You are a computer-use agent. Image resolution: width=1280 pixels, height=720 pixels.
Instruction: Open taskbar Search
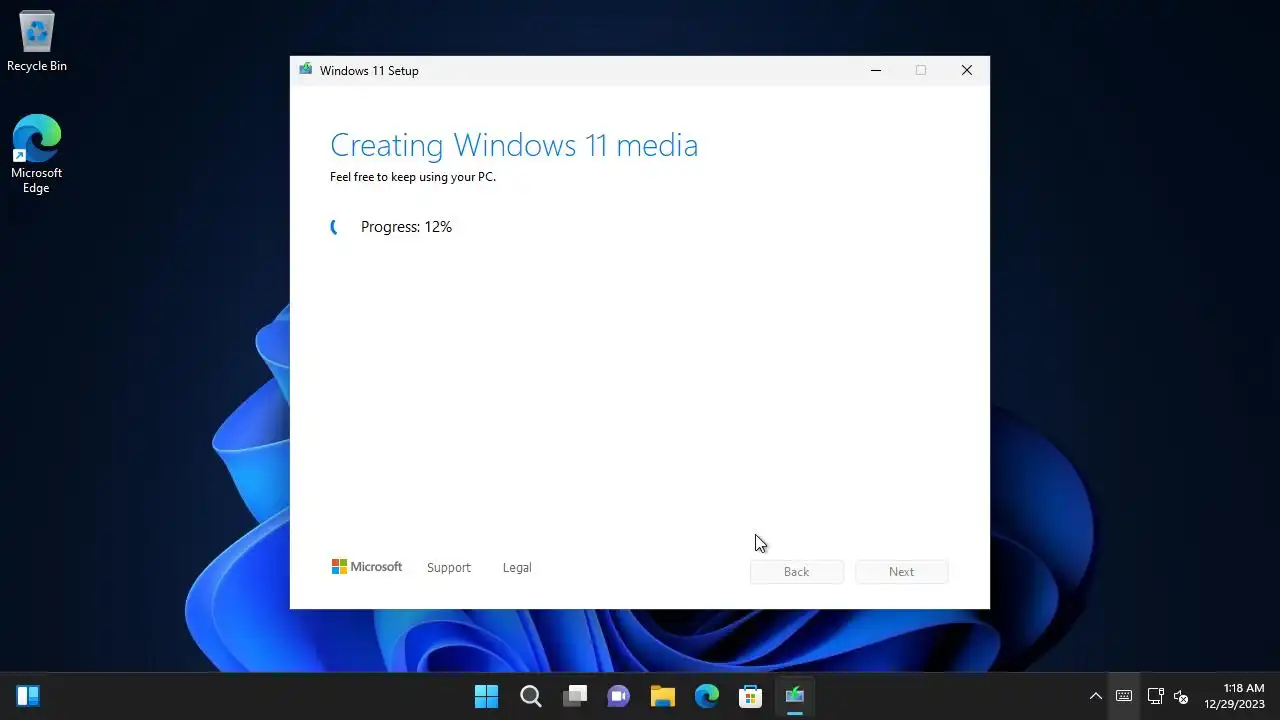[531, 696]
